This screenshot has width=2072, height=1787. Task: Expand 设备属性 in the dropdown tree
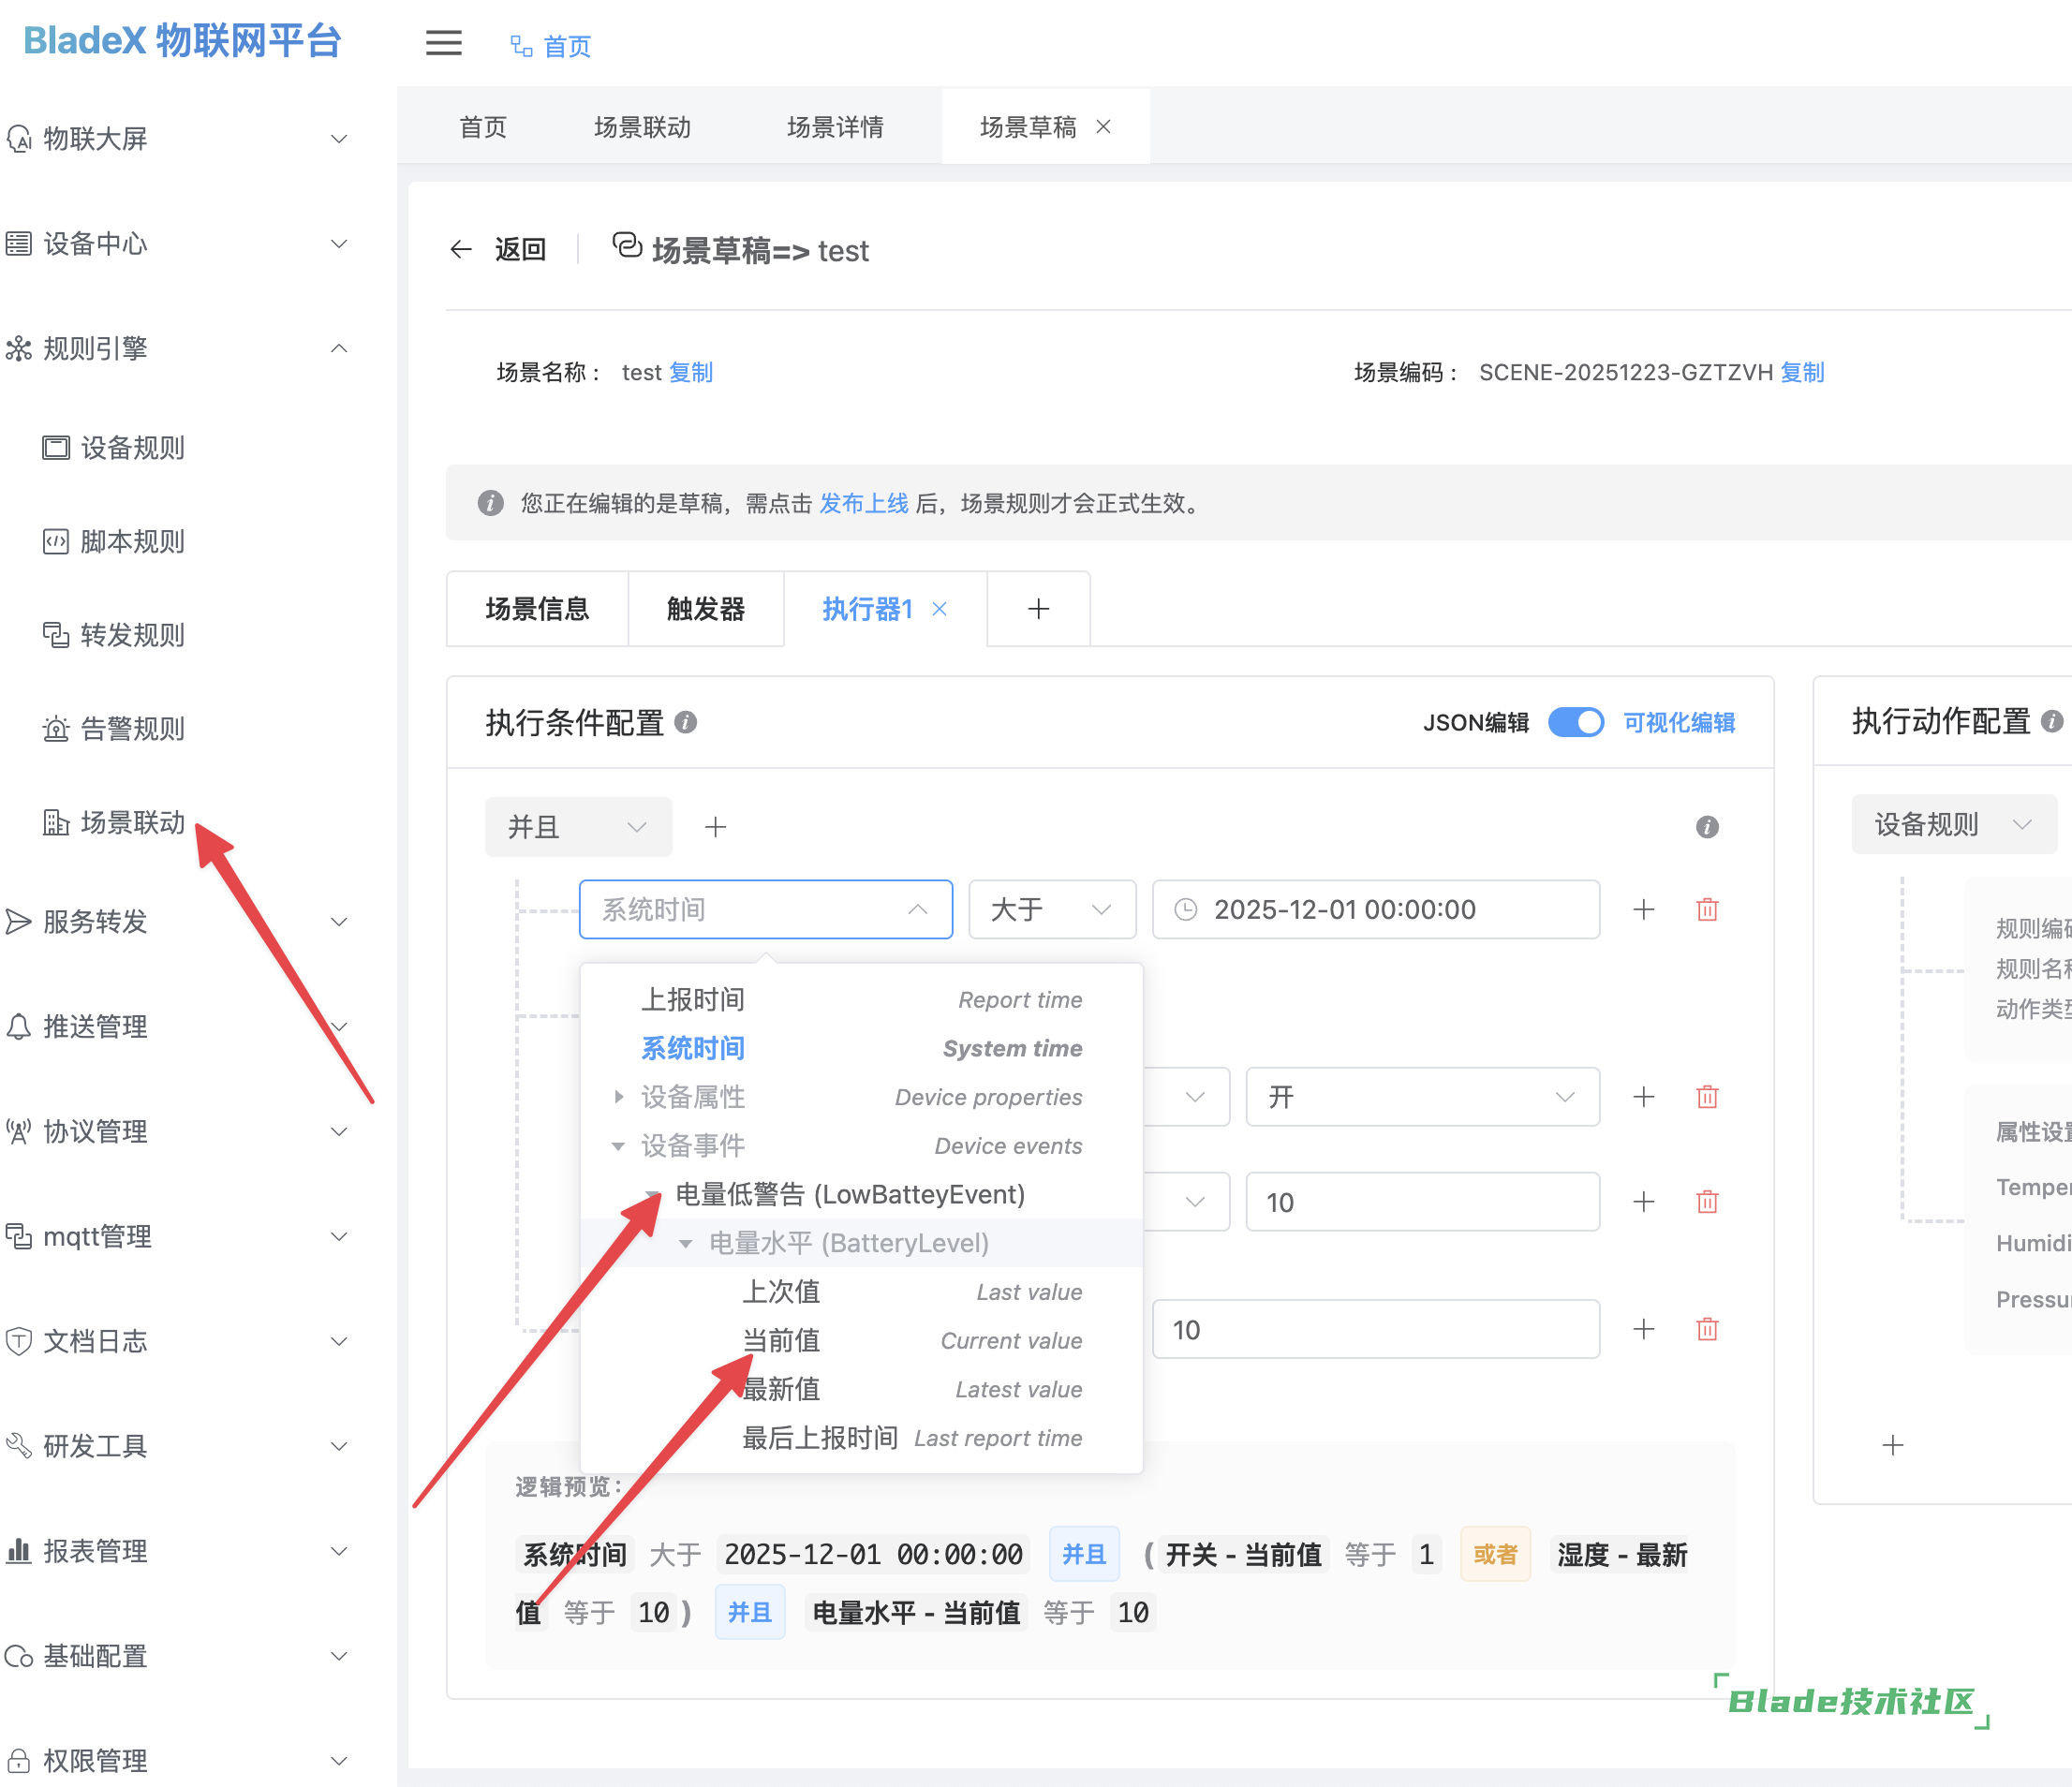coord(619,1097)
